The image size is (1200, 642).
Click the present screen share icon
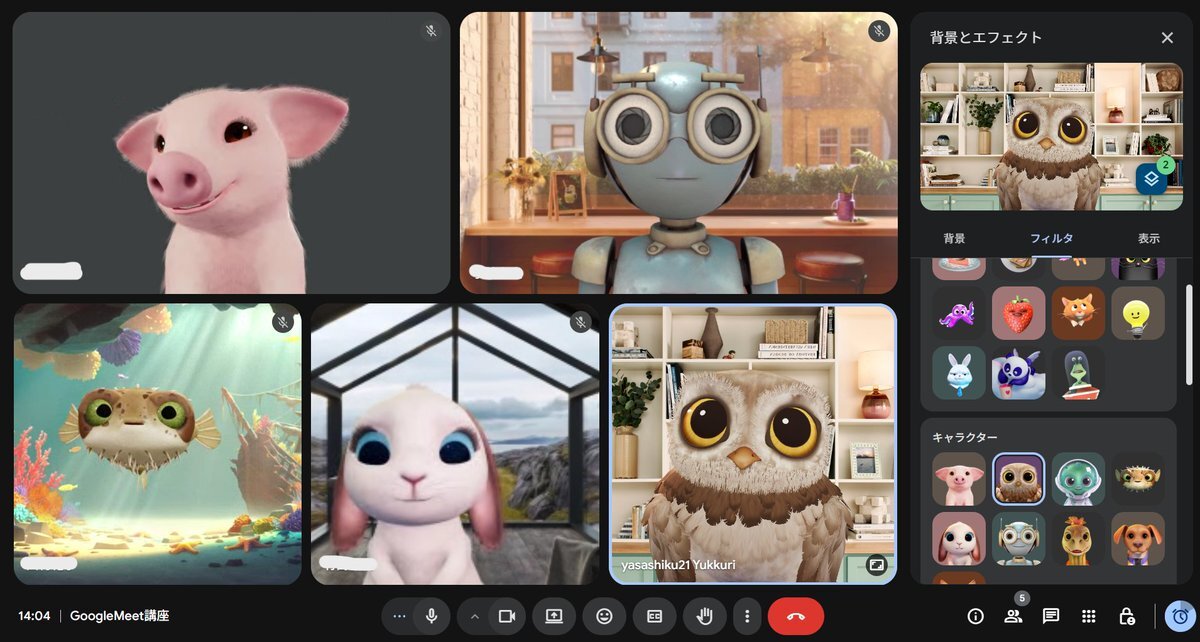554,616
